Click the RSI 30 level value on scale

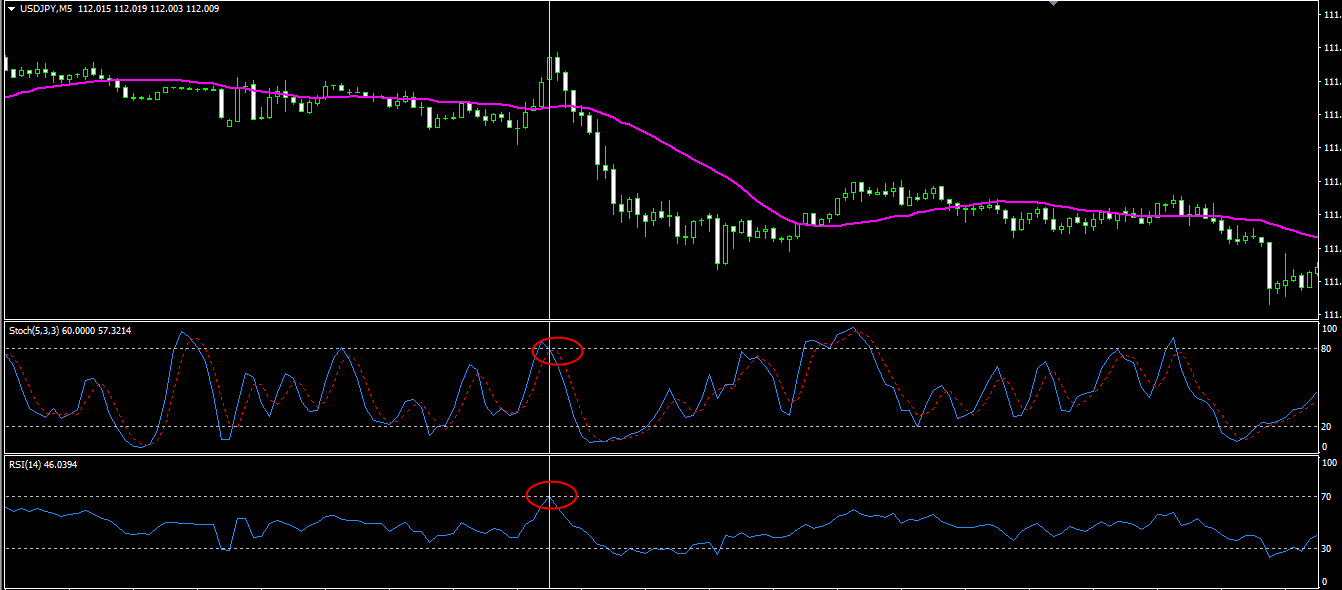[1329, 549]
